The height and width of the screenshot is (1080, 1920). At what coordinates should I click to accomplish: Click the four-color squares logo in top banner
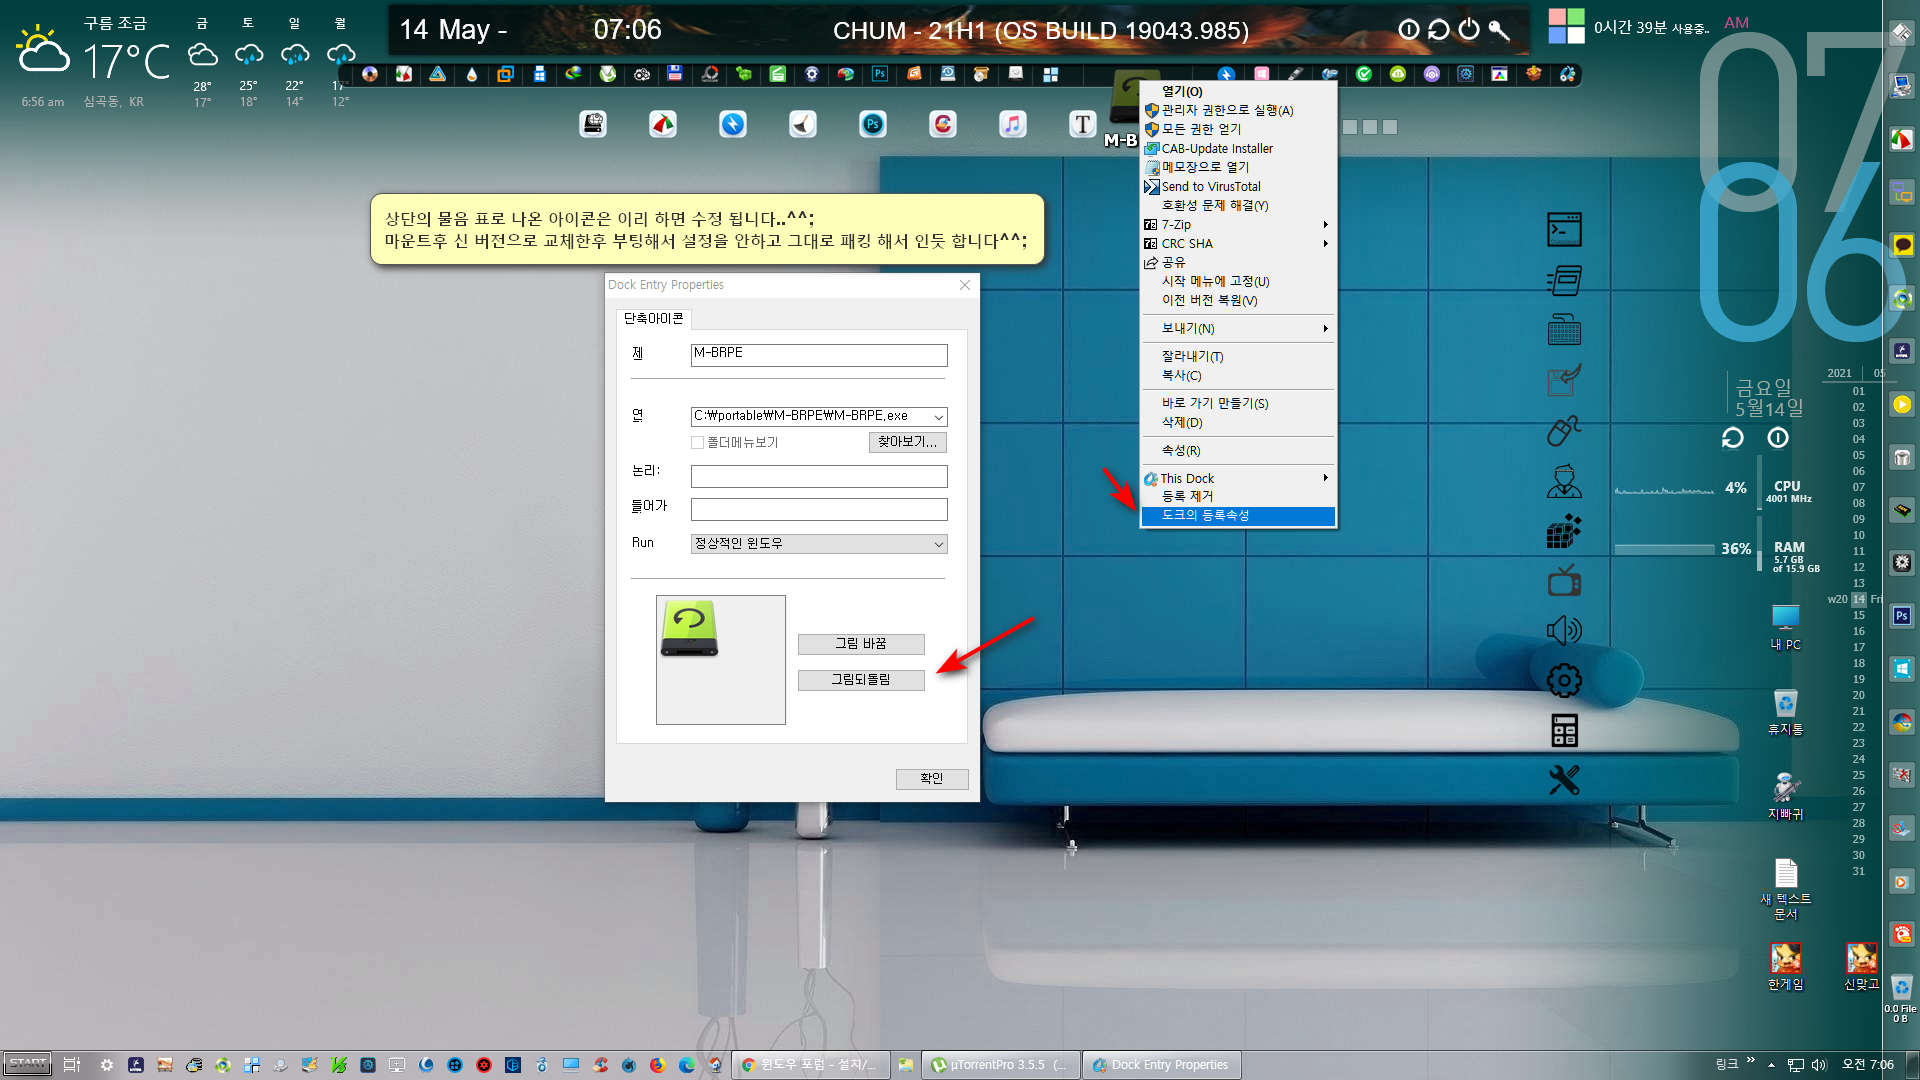(1566, 26)
